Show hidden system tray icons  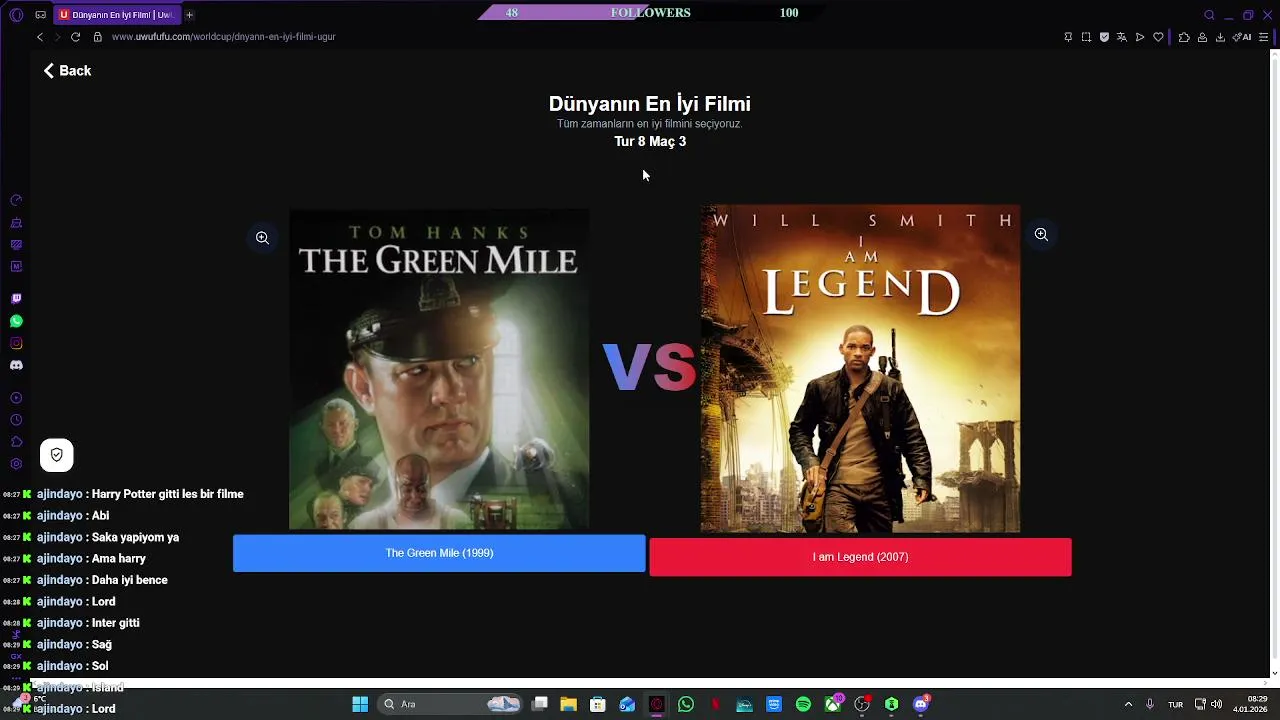pos(1128,704)
